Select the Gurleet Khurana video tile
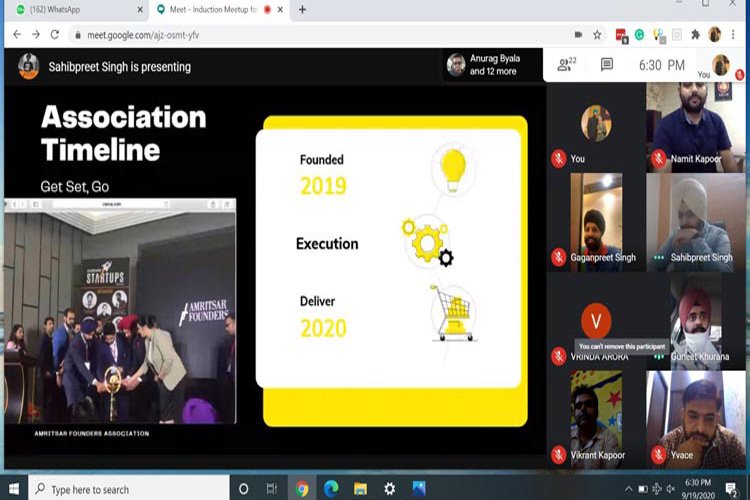The width and height of the screenshot is (750, 500). pos(695,322)
